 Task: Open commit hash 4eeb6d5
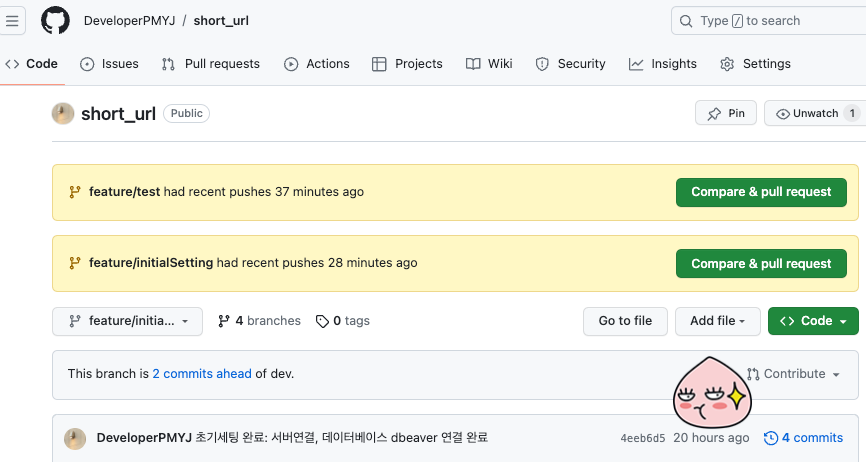tap(643, 438)
